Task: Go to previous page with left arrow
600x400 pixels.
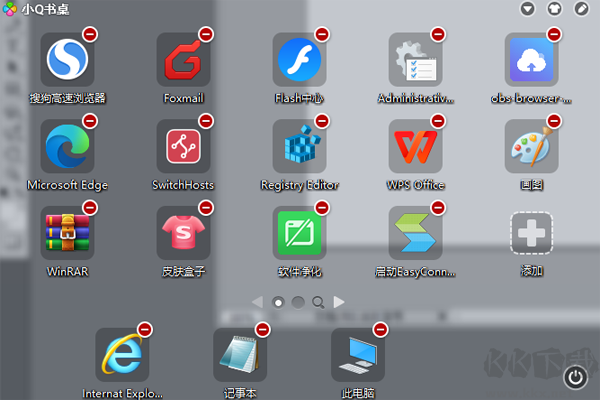Action: [258, 302]
